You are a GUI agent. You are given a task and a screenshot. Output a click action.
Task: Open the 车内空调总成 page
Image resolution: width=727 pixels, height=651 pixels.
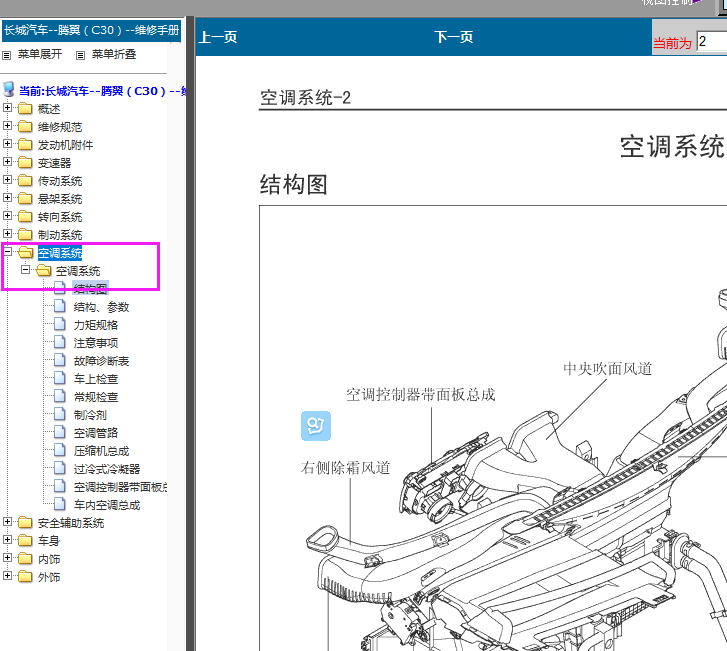click(107, 505)
